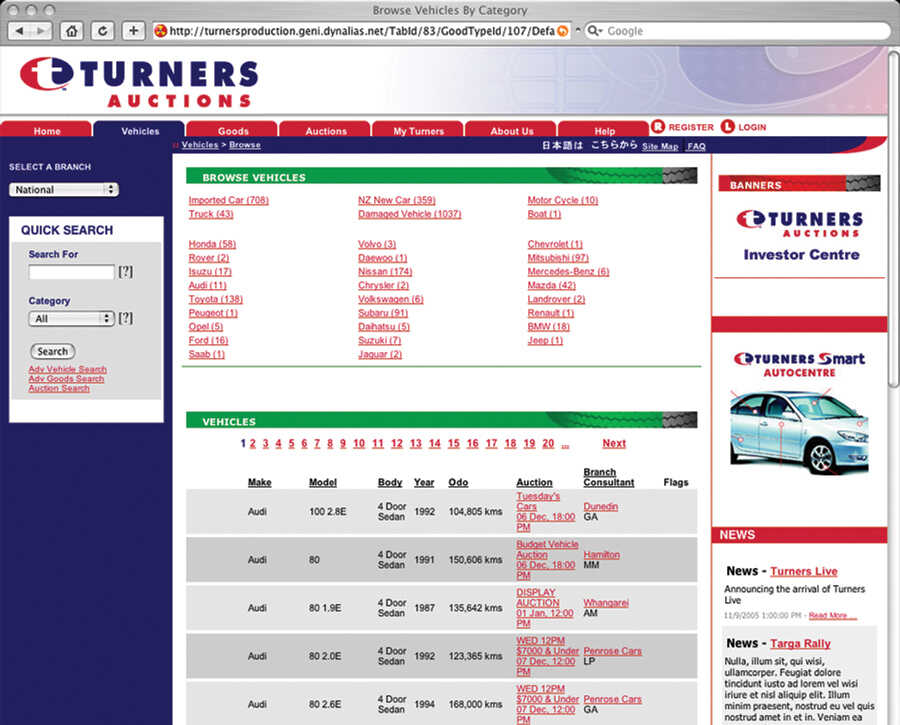
Task: Browse BMW (18) vehicles
Action: pyautogui.click(x=548, y=327)
